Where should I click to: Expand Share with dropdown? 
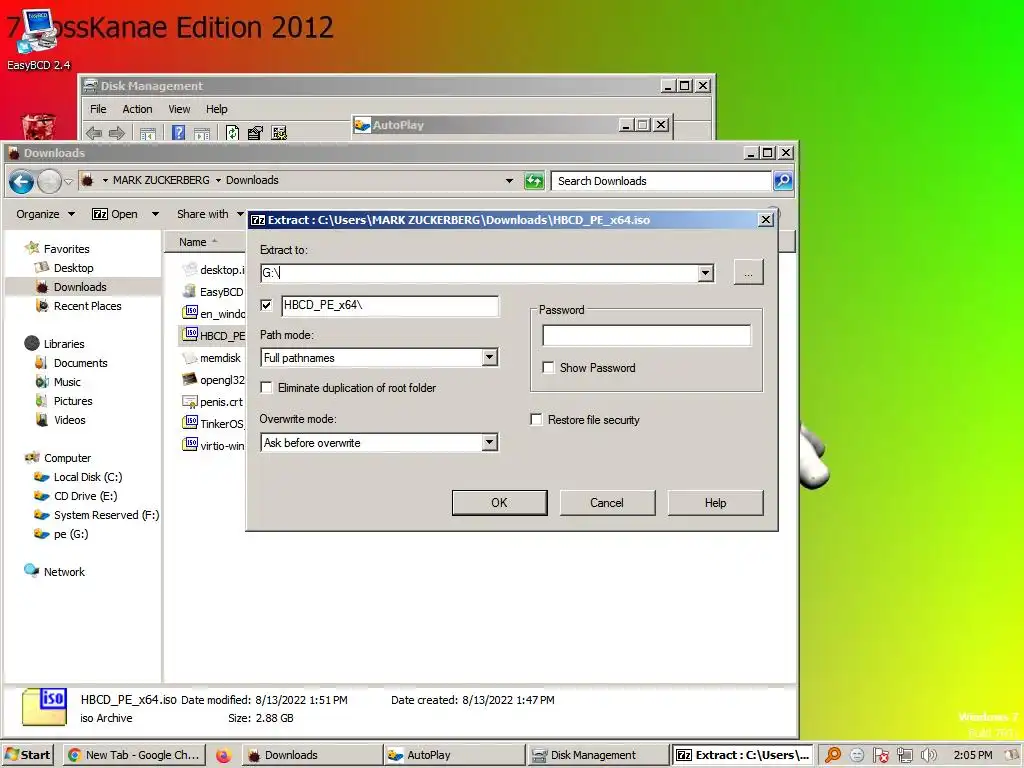pyautogui.click(x=210, y=214)
